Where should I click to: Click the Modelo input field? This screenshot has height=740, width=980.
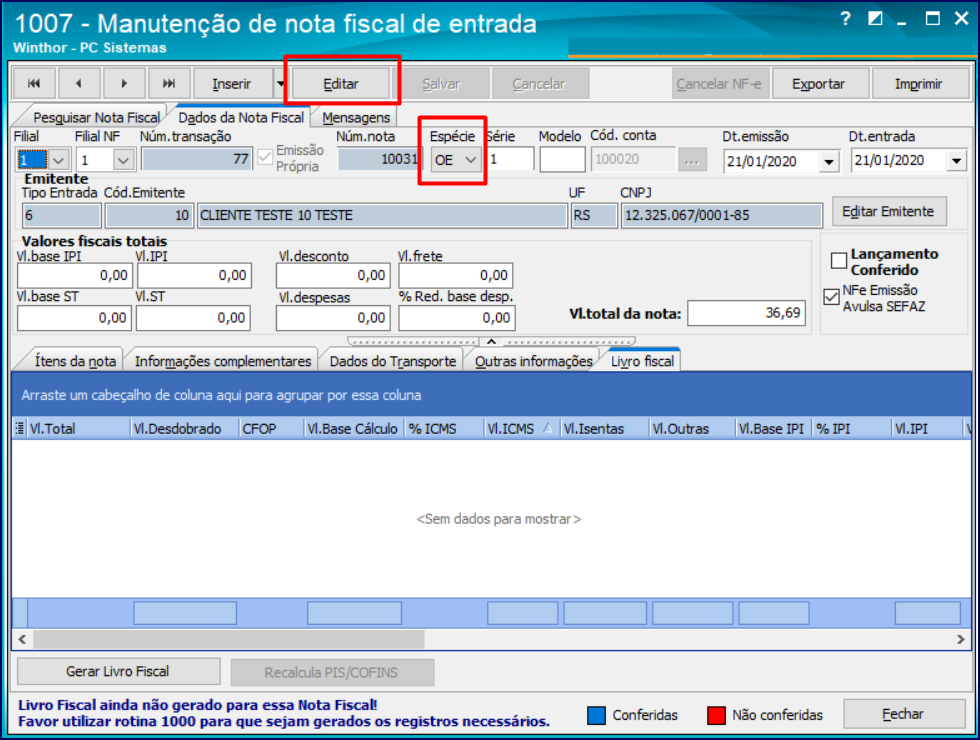point(562,160)
